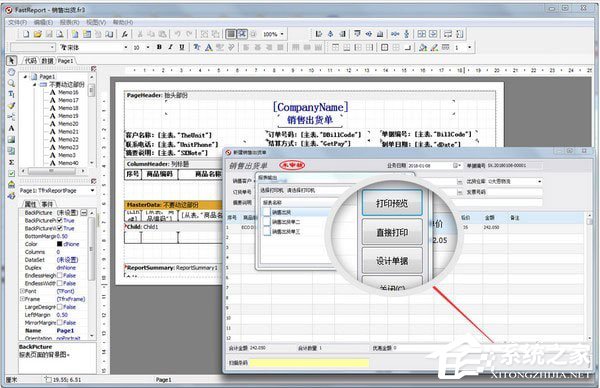Toggle the LargeDesignHeight False checkbox
Viewport: 600px width, 388px height.
click(x=60, y=307)
